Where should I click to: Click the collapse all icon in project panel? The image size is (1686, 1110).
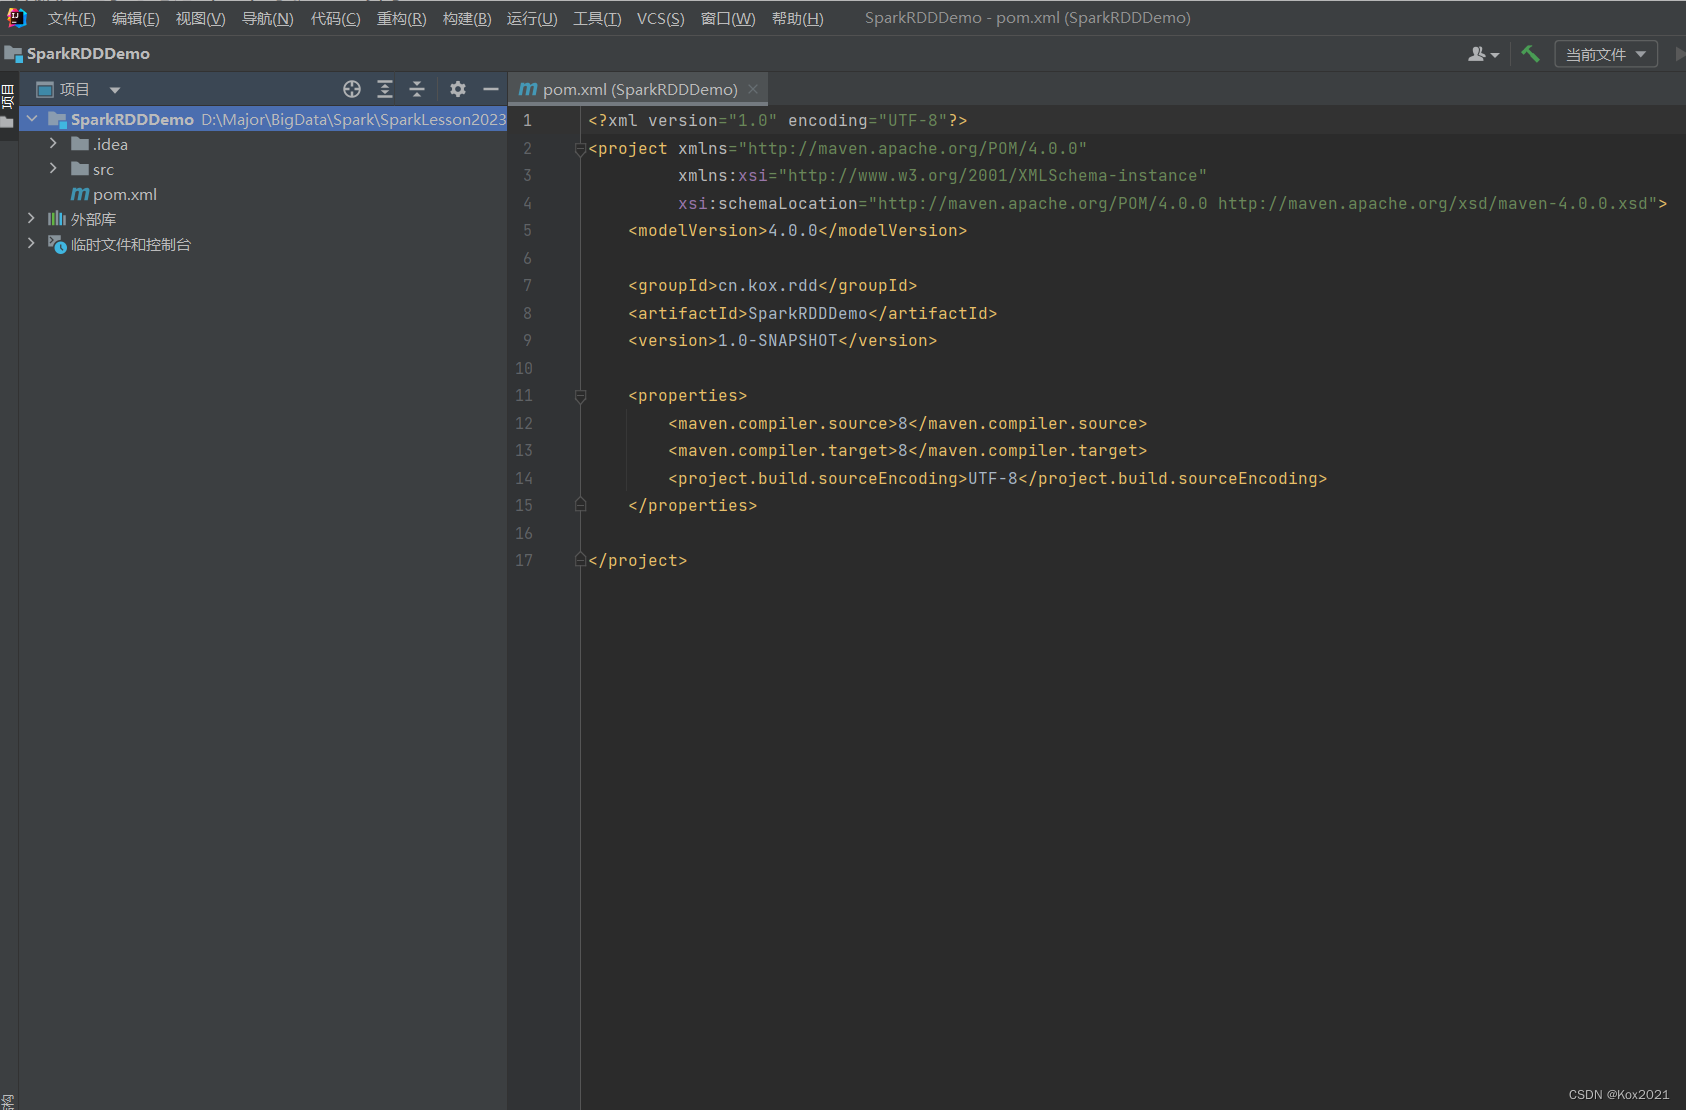[x=417, y=89]
